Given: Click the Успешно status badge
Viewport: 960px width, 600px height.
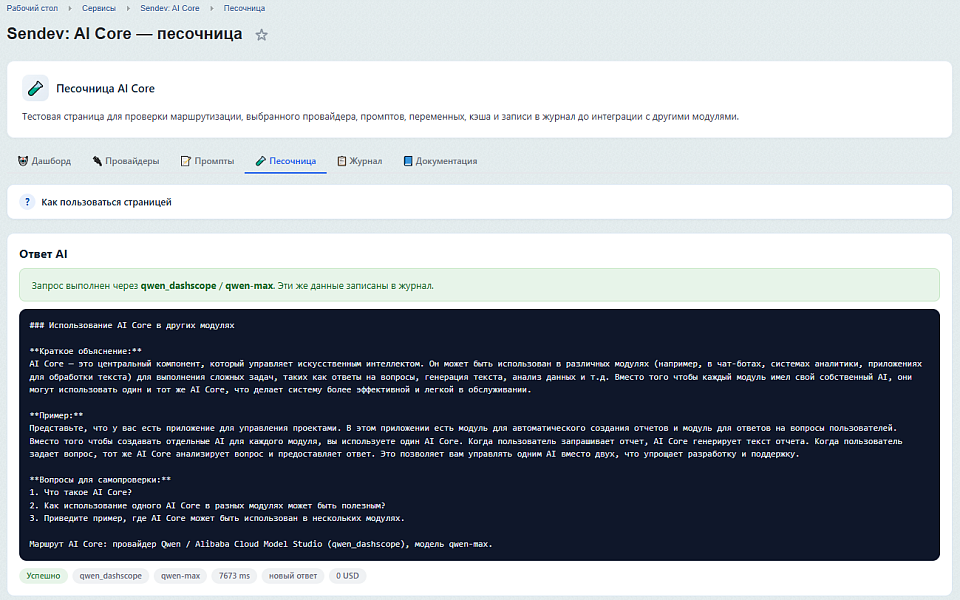Looking at the screenshot, I should point(43,576).
